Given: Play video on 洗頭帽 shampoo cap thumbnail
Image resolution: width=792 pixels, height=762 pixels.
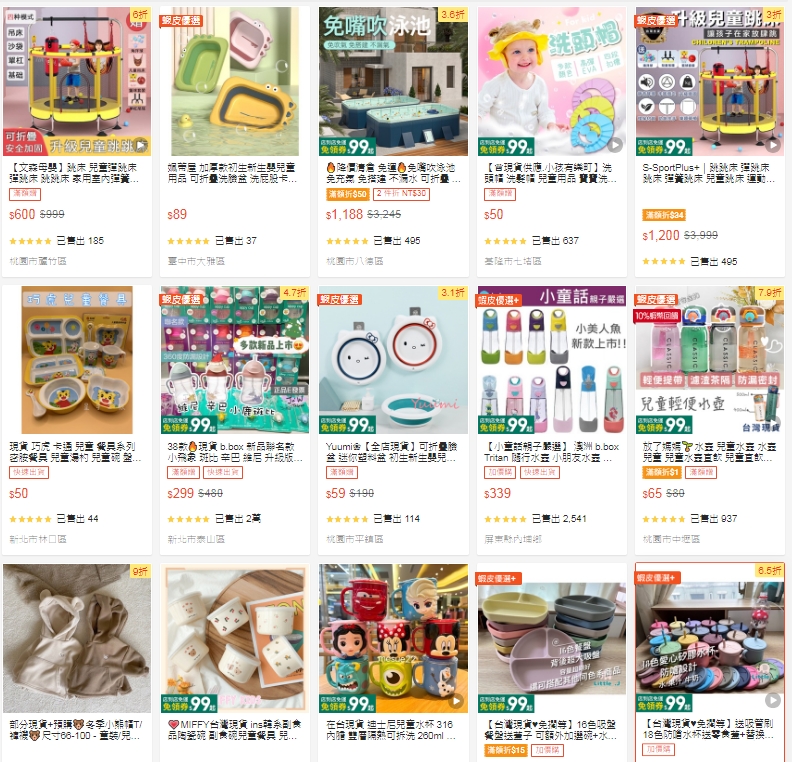Looking at the screenshot, I should pyautogui.click(x=614, y=145).
